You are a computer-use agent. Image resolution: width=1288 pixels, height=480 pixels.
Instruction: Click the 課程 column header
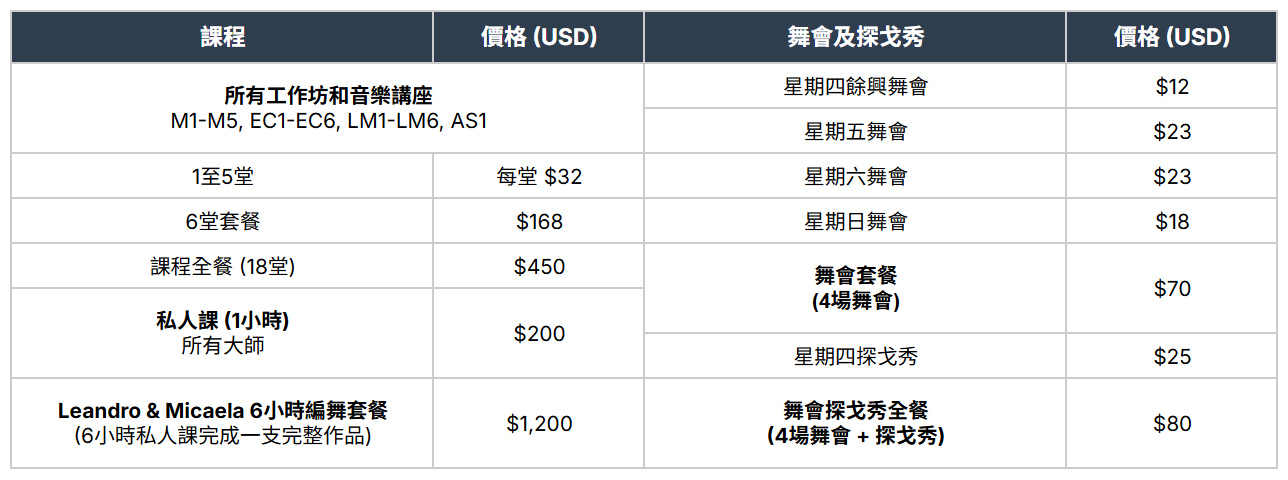[x=222, y=38]
